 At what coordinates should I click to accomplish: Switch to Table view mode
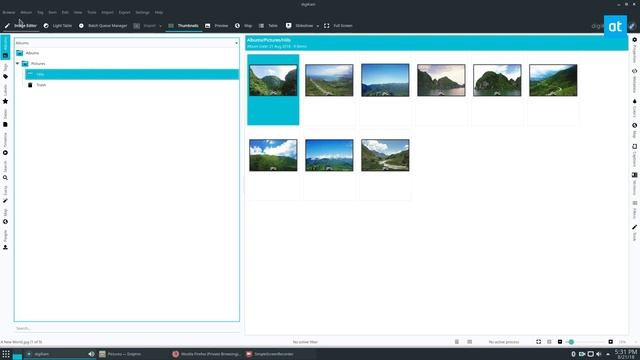pos(268,26)
